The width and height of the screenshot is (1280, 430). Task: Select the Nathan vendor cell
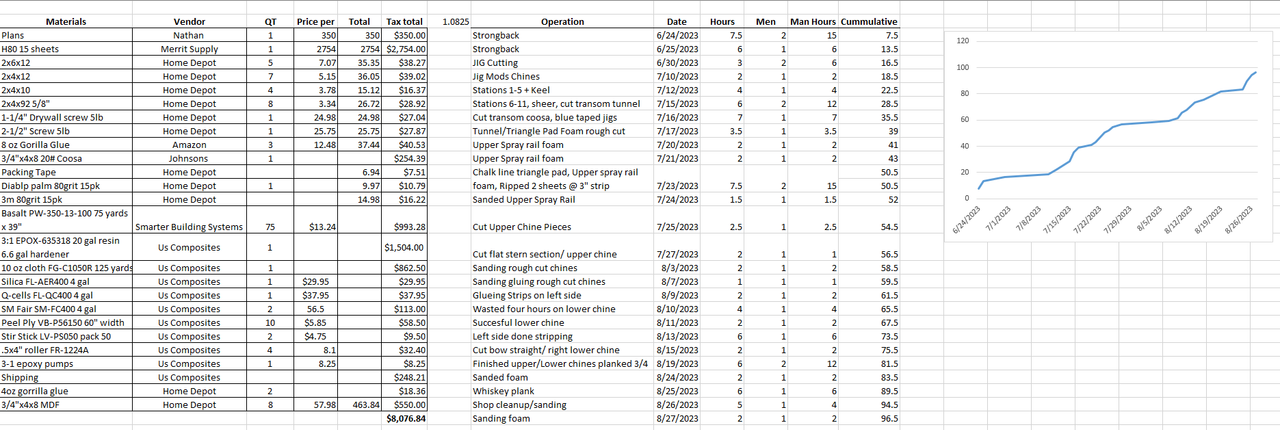point(189,35)
